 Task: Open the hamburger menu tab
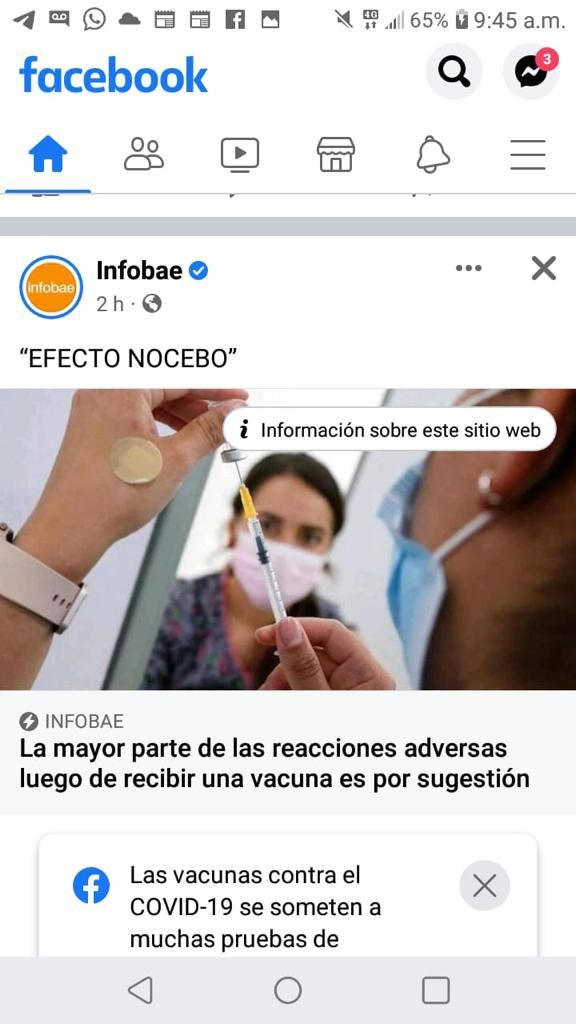click(x=528, y=155)
